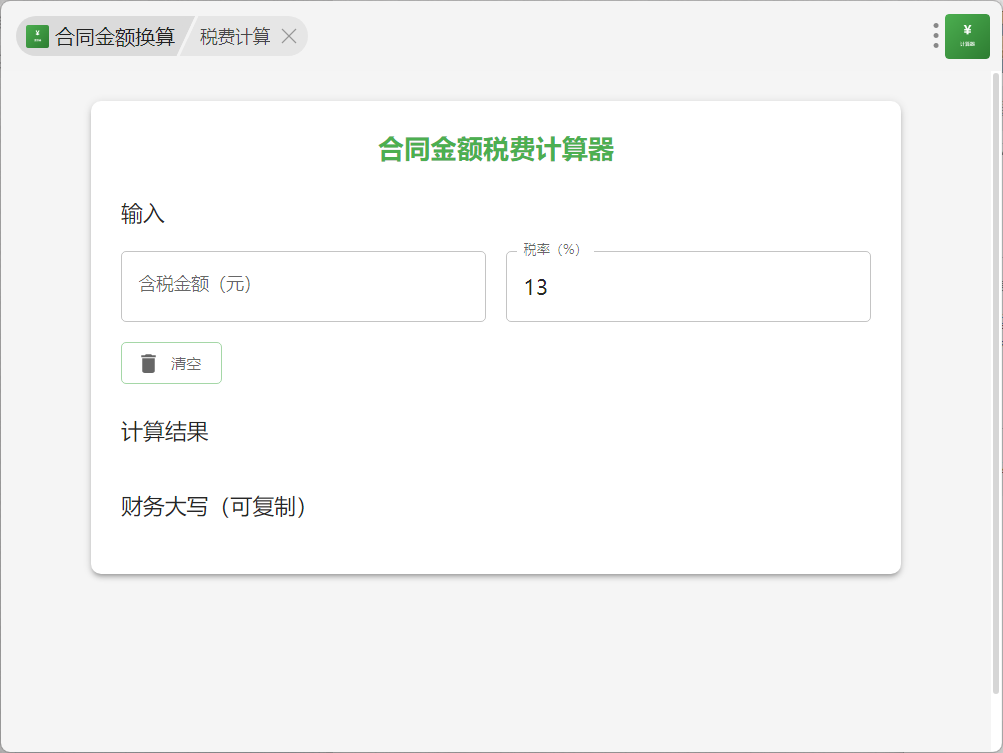Click the blank card space right of 清空

click(550, 363)
